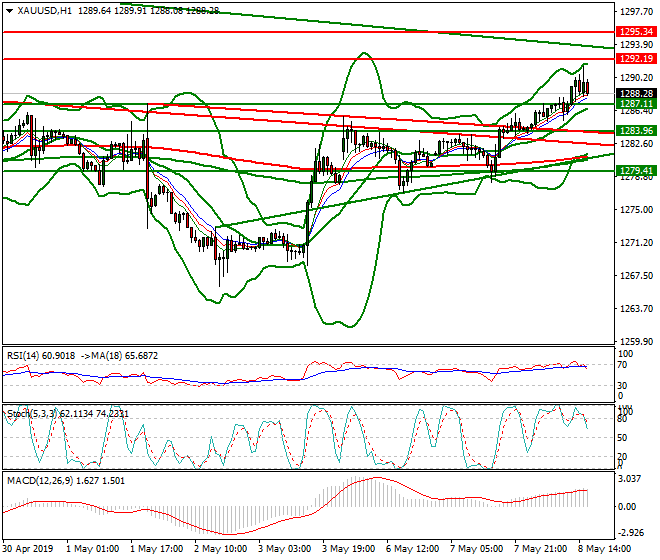Click the MACD 3.037 axis value
This screenshot has height=560, width=660.
[x=630, y=479]
